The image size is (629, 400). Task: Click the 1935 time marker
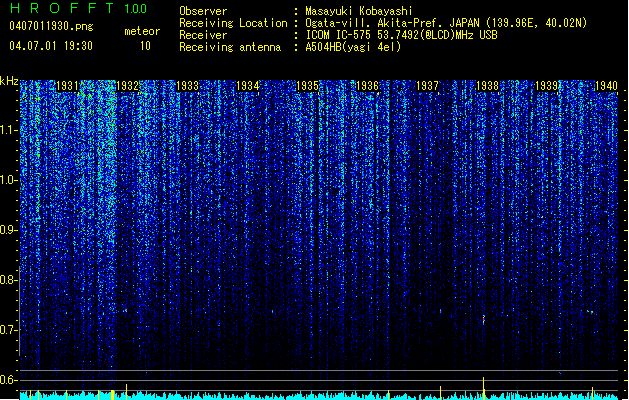coord(307,86)
